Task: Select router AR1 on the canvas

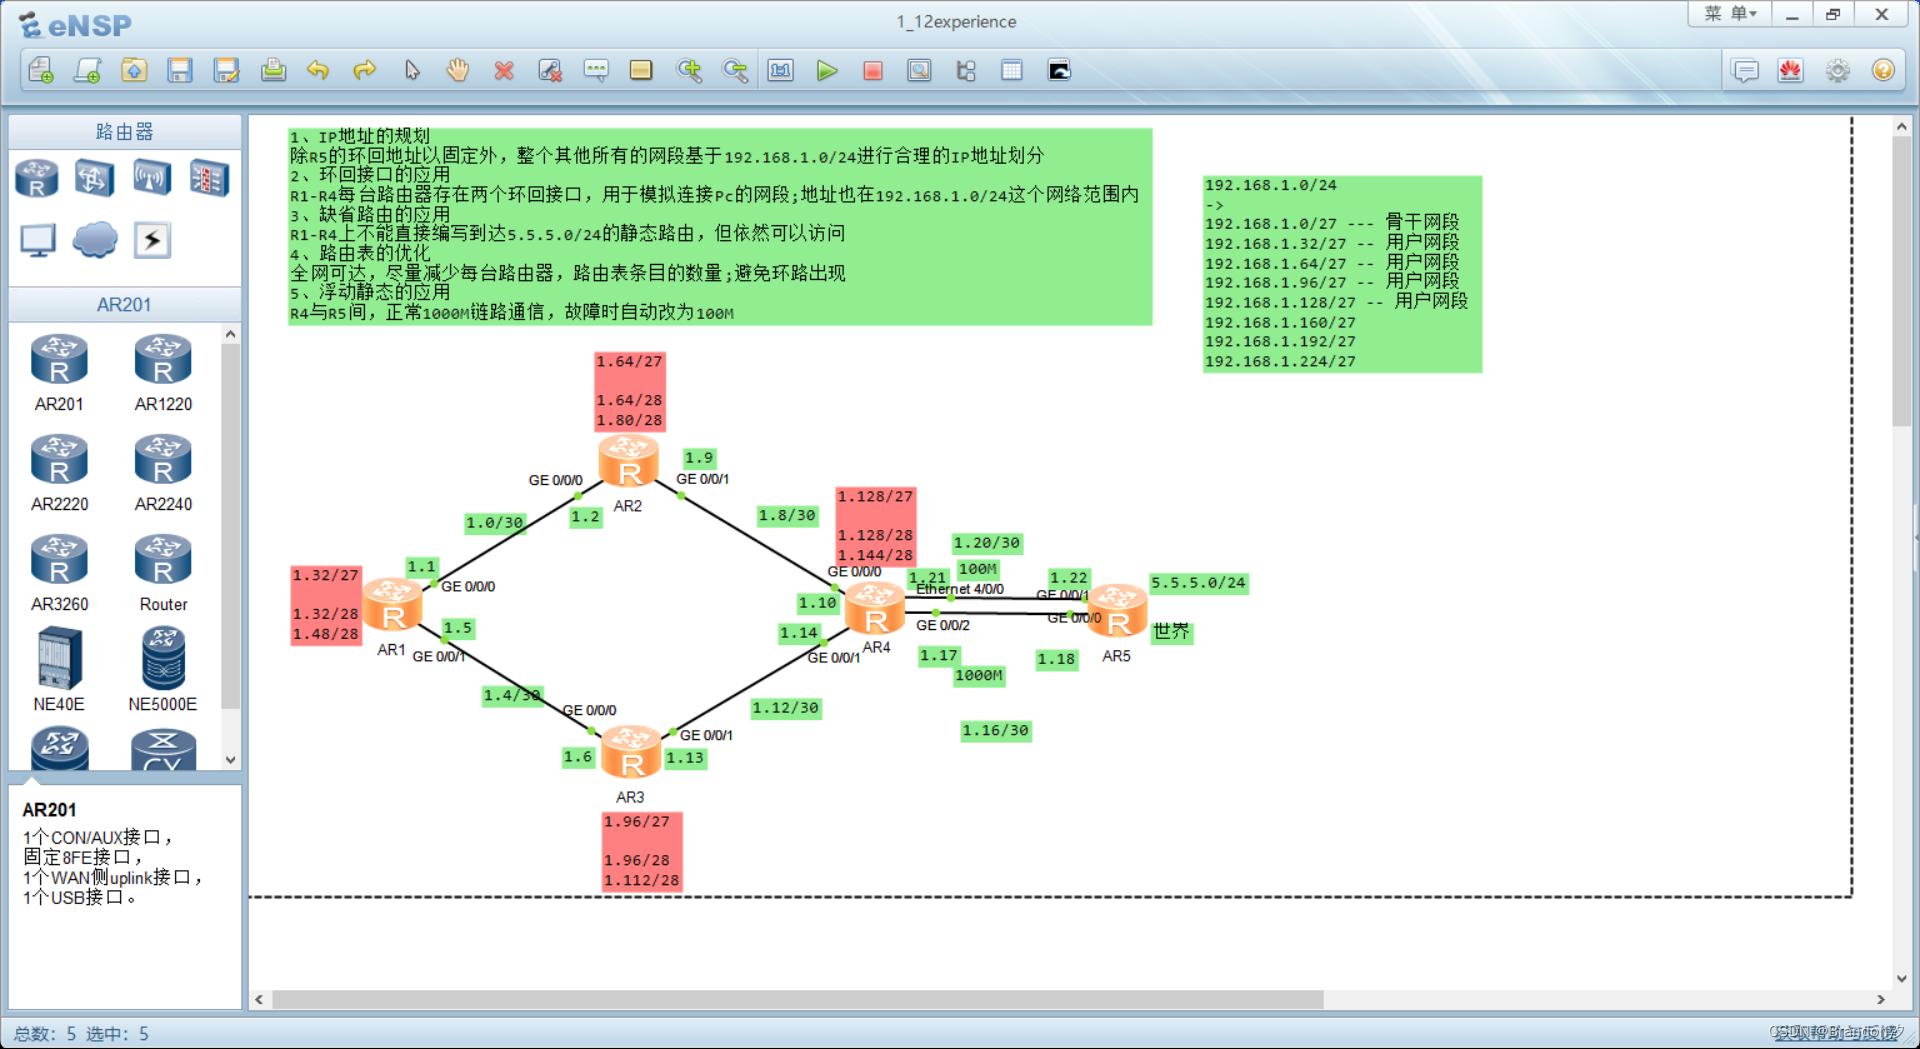Action: (x=392, y=605)
